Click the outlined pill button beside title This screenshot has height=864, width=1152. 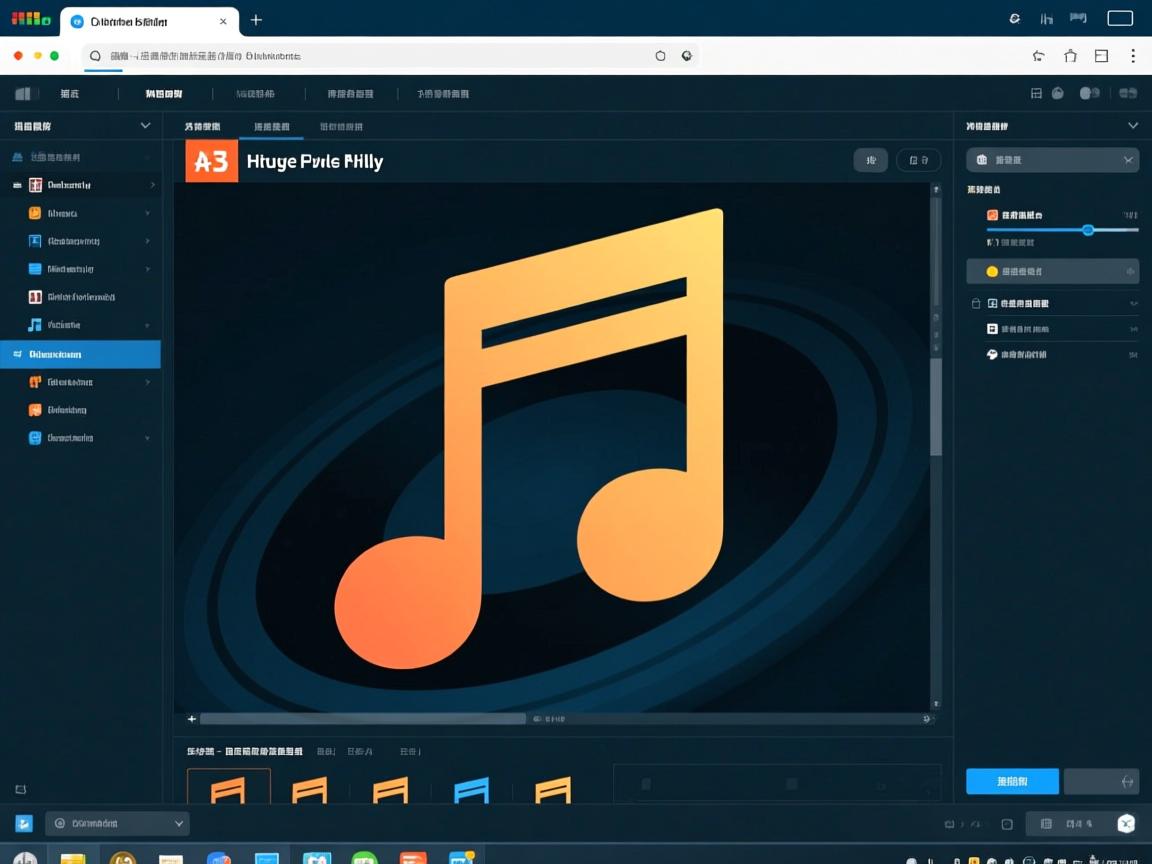coord(918,160)
